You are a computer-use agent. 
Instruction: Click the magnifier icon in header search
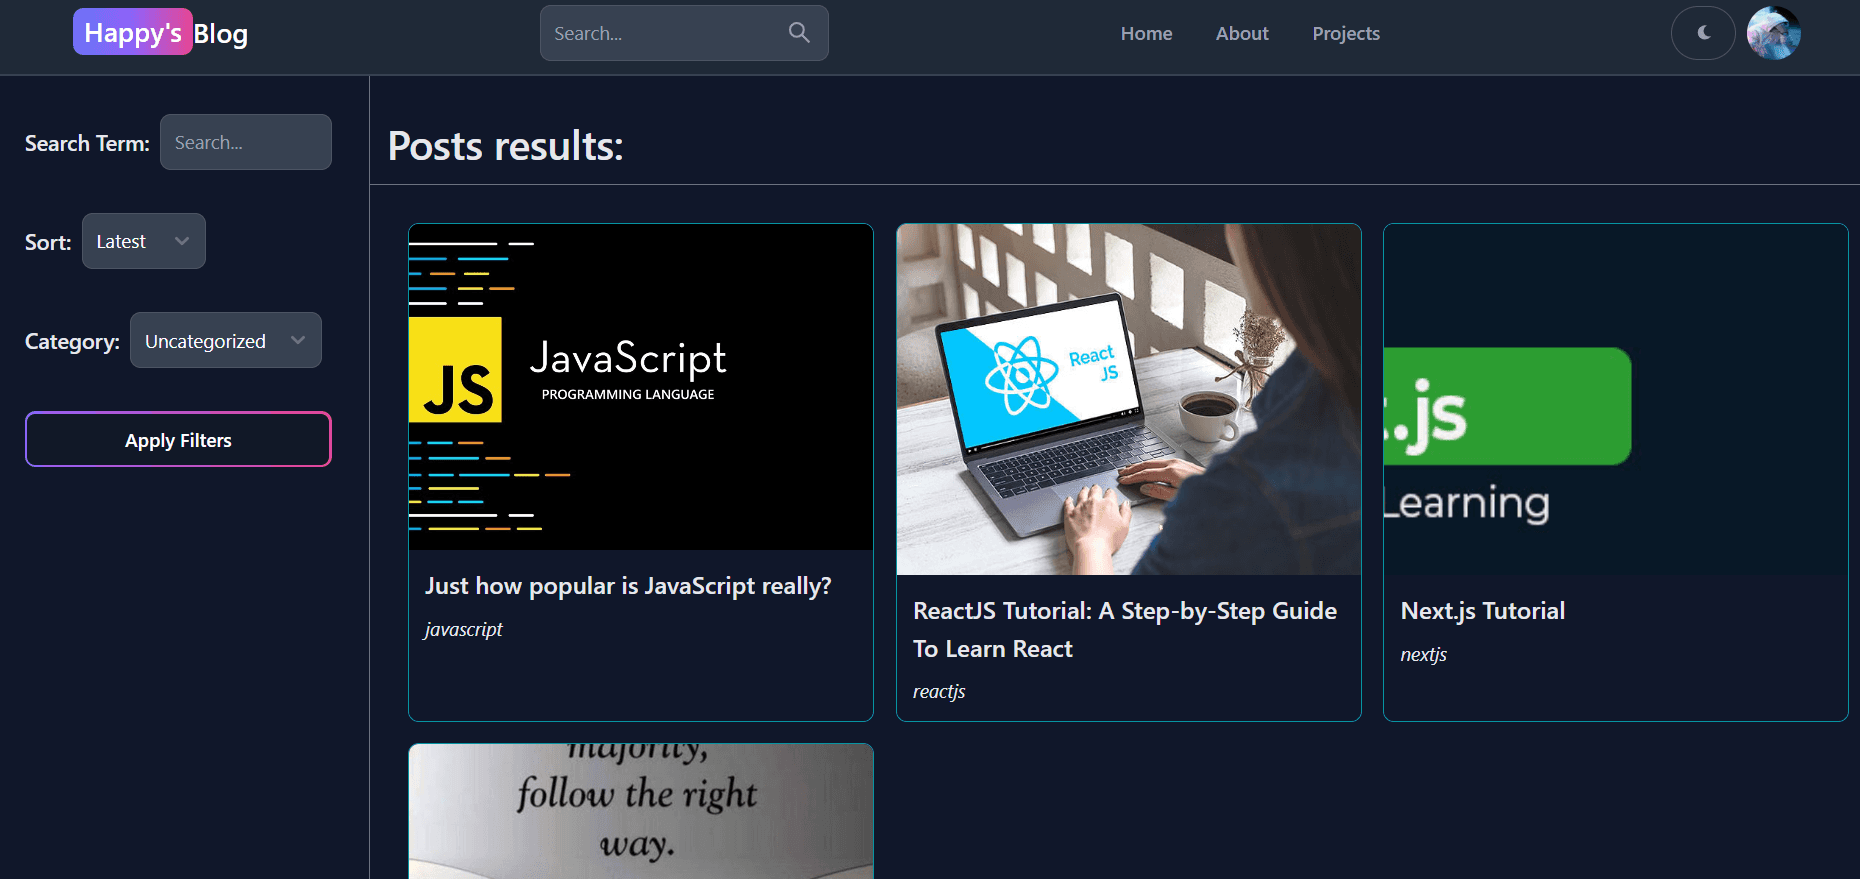(x=799, y=33)
